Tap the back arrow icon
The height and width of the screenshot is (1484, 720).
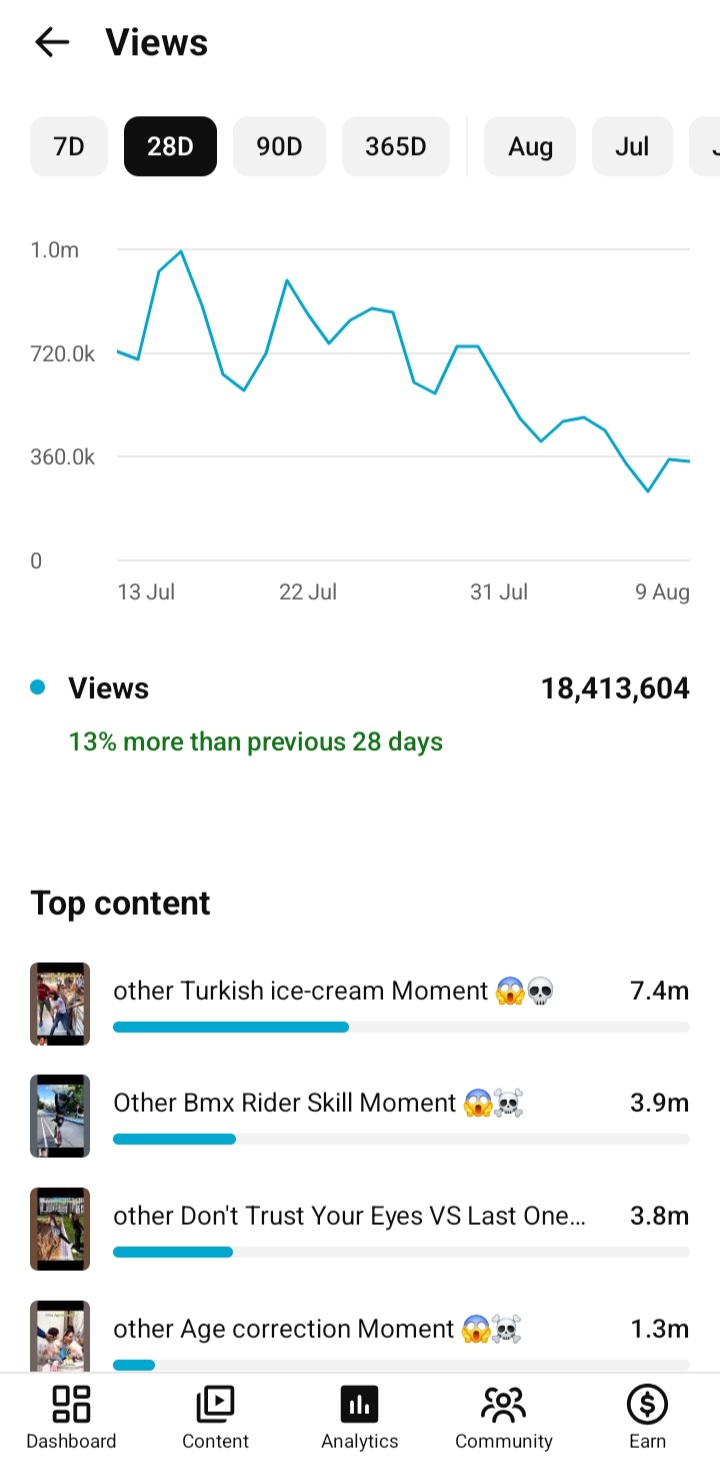pyautogui.click(x=51, y=42)
